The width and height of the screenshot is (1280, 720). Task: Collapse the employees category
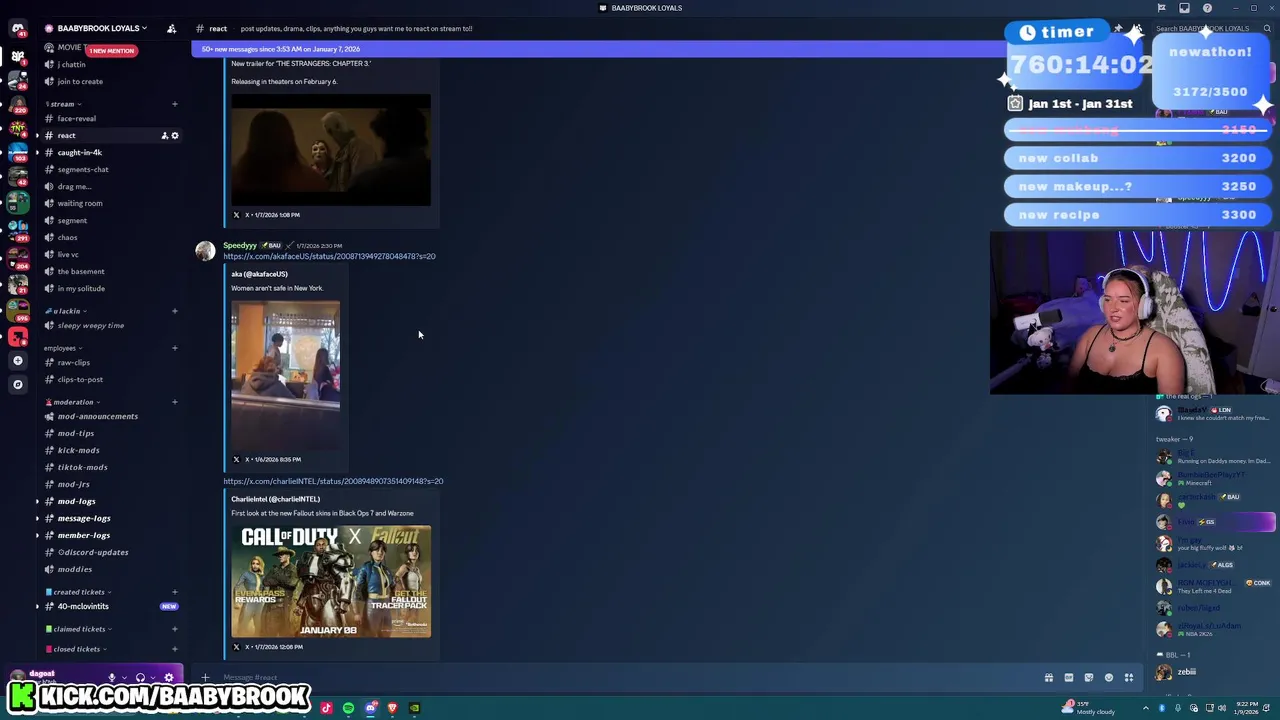(x=63, y=348)
